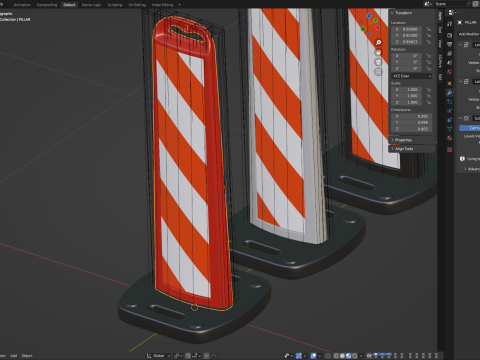480x360 pixels.
Task: Toggle viewport gizmos display
Action: [x=299, y=356]
